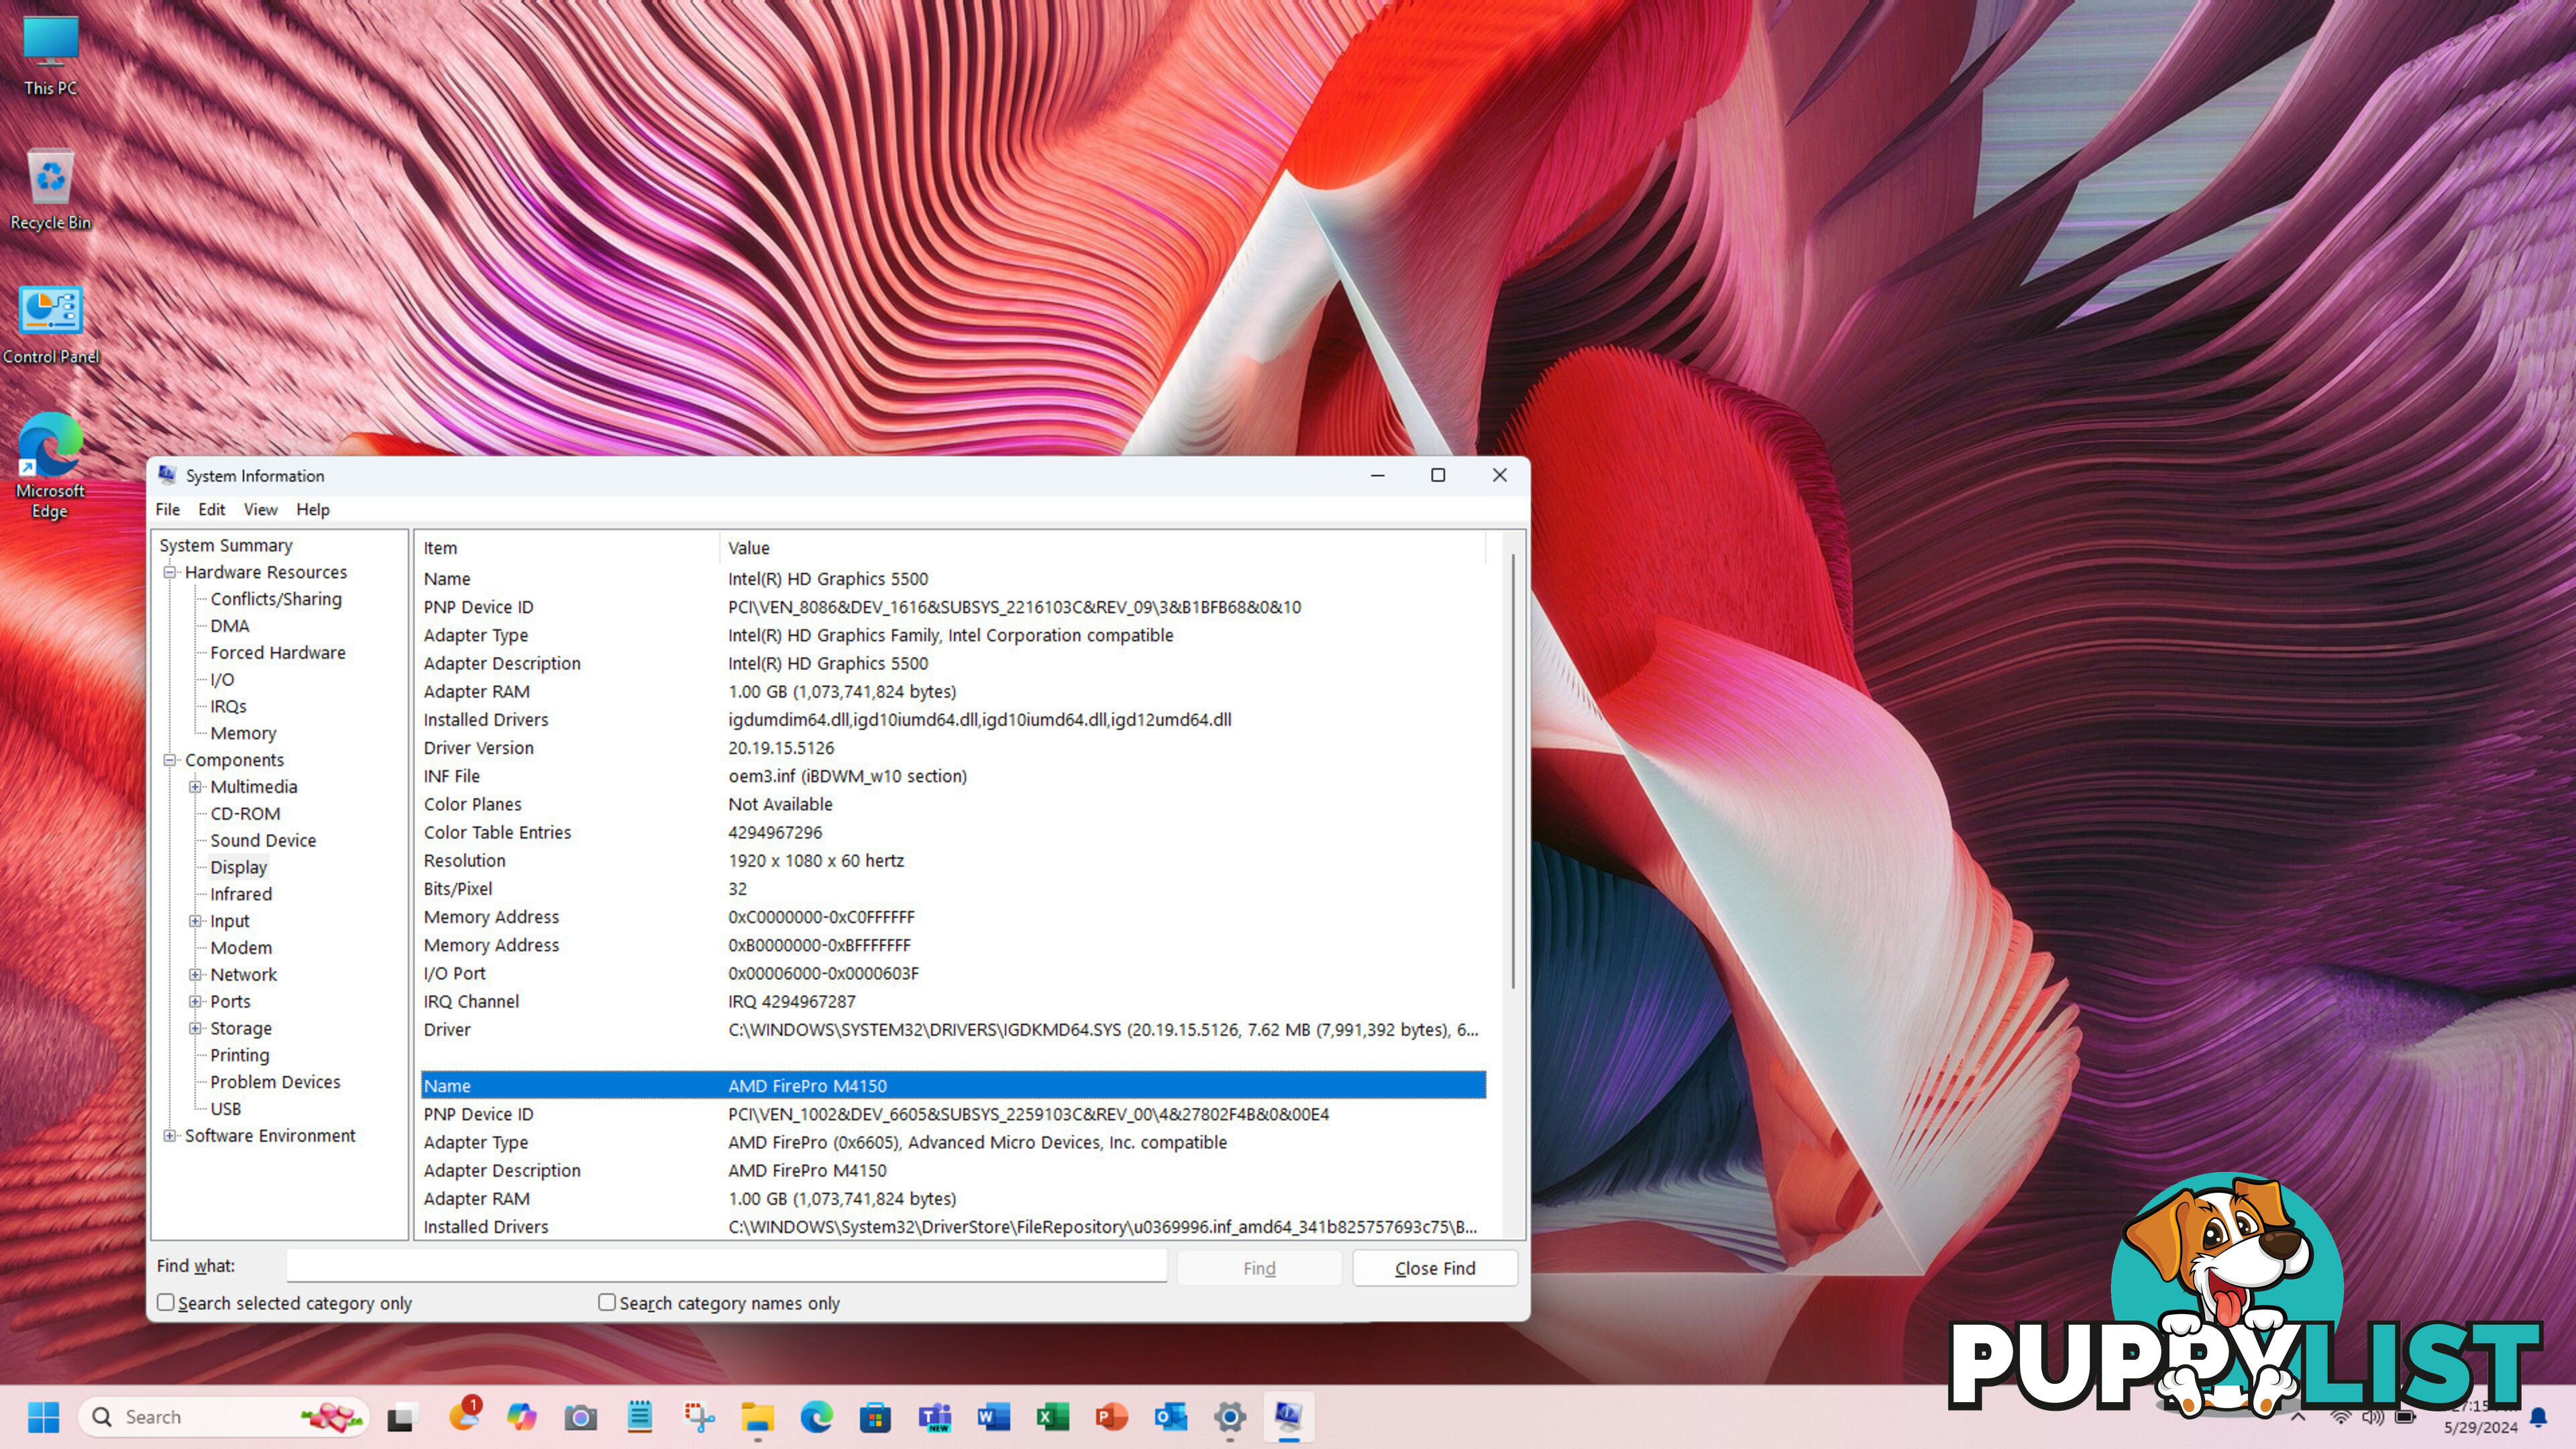Open Notepad from the taskbar

639,1416
